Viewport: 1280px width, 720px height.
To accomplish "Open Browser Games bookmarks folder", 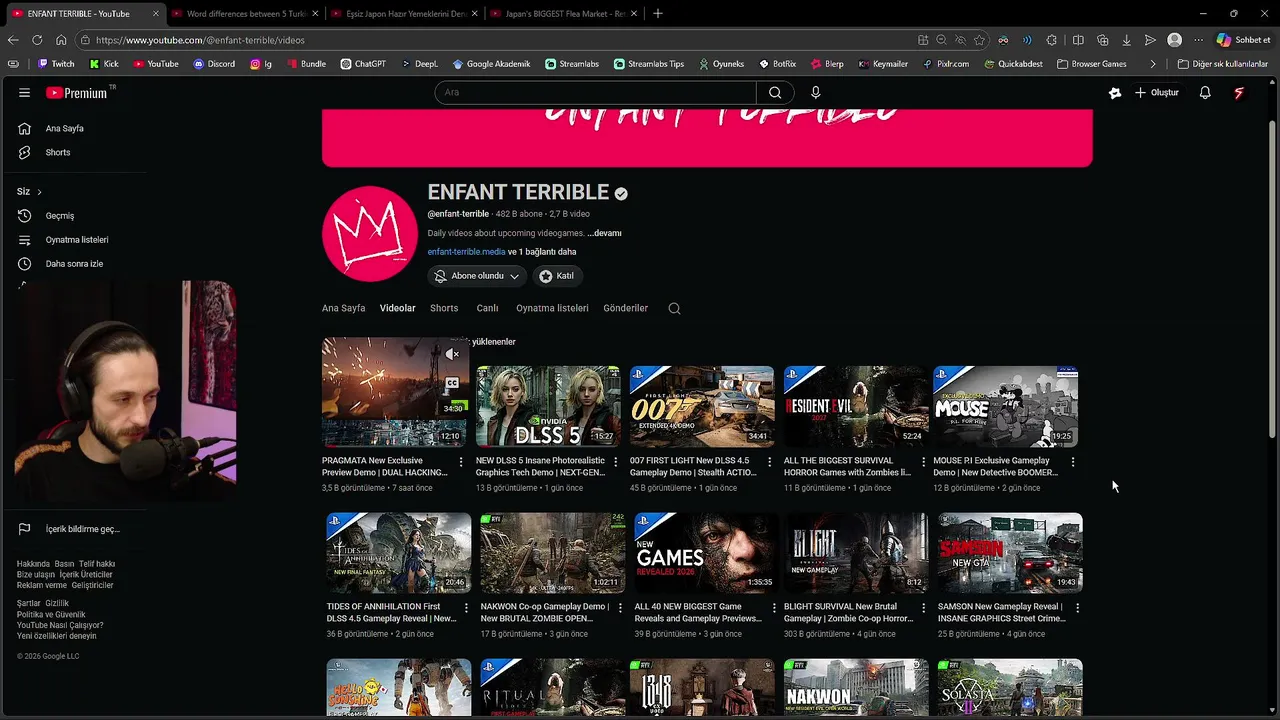I will tap(1092, 64).
